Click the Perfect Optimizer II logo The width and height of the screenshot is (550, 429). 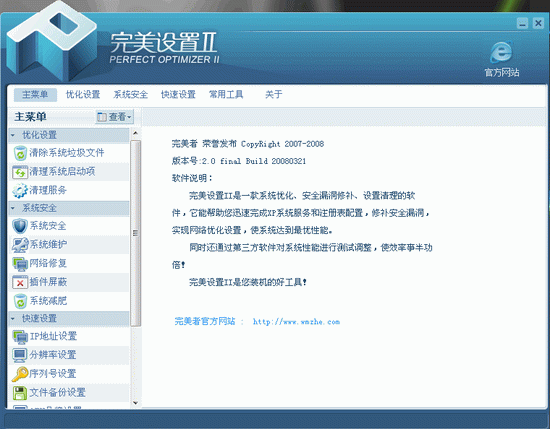pyautogui.click(x=51, y=41)
